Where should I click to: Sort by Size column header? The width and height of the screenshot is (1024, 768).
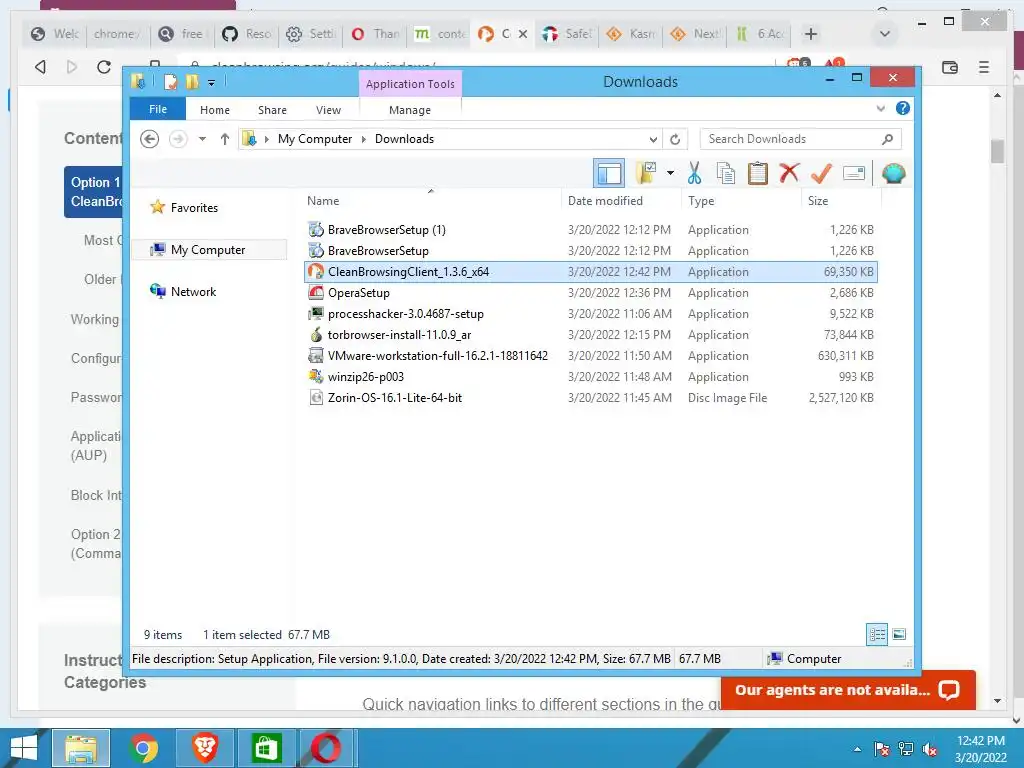click(x=841, y=200)
